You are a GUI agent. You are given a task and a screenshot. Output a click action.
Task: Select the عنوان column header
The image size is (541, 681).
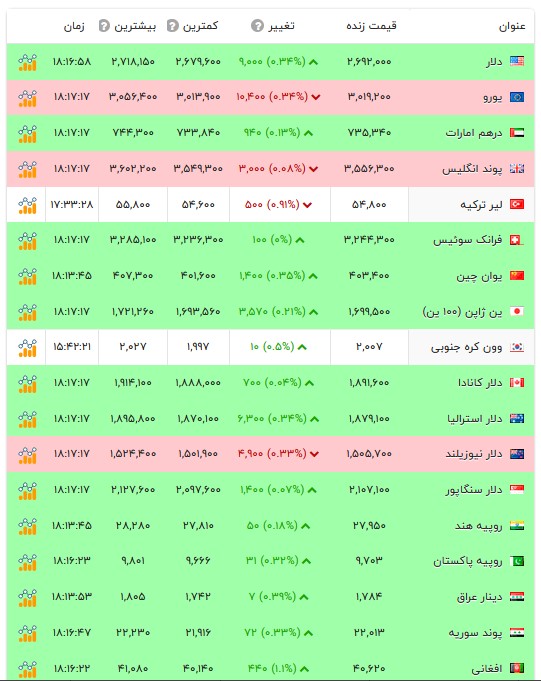point(512,26)
